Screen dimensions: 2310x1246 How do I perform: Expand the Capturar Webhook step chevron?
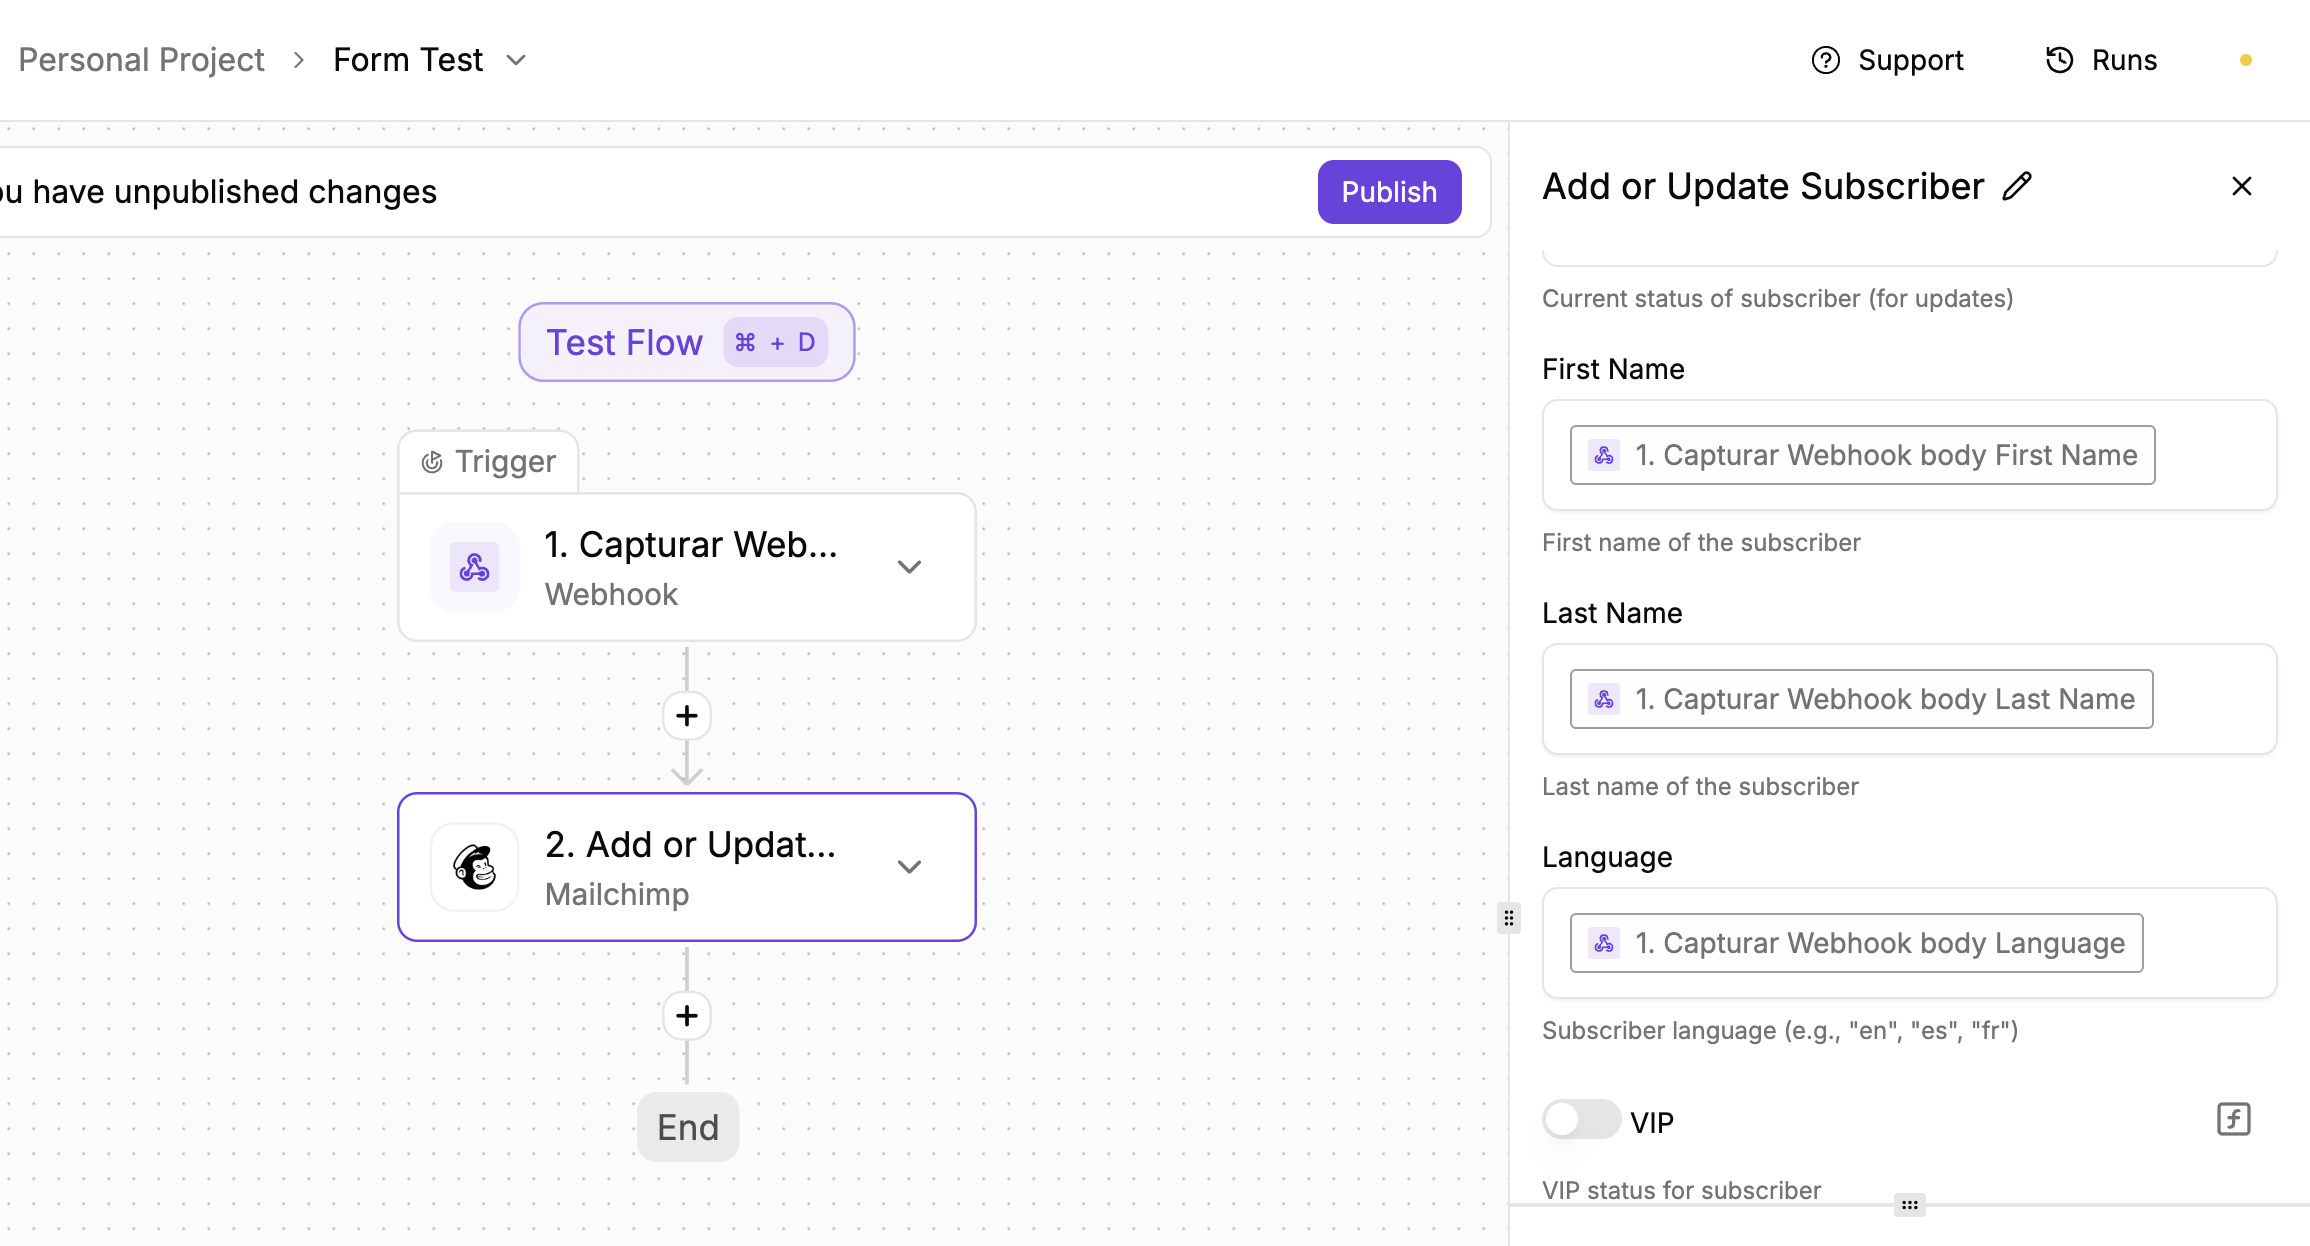(909, 567)
